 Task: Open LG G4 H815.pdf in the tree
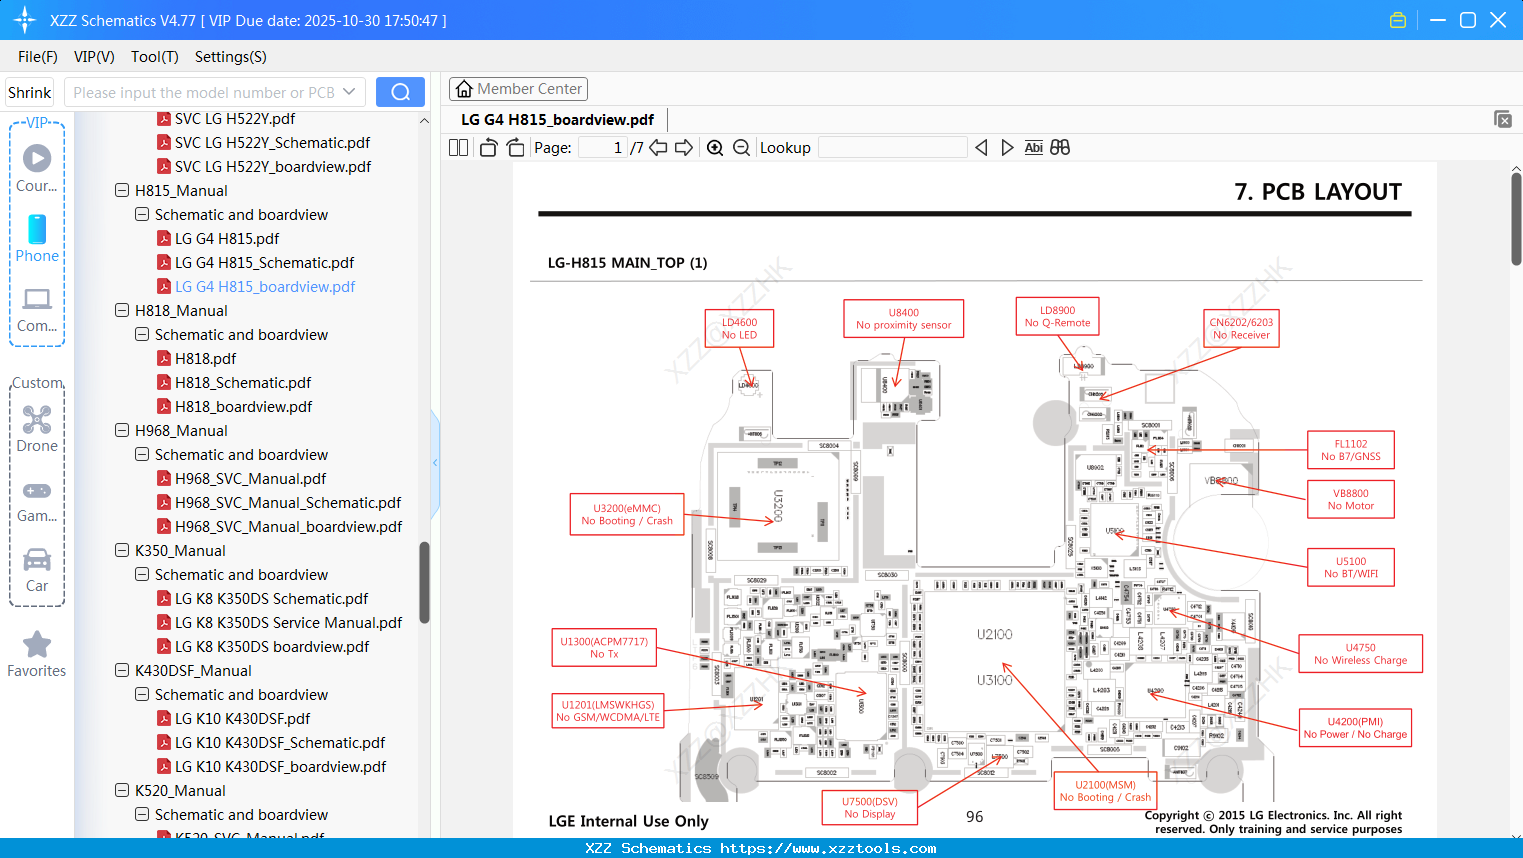[x=218, y=238]
